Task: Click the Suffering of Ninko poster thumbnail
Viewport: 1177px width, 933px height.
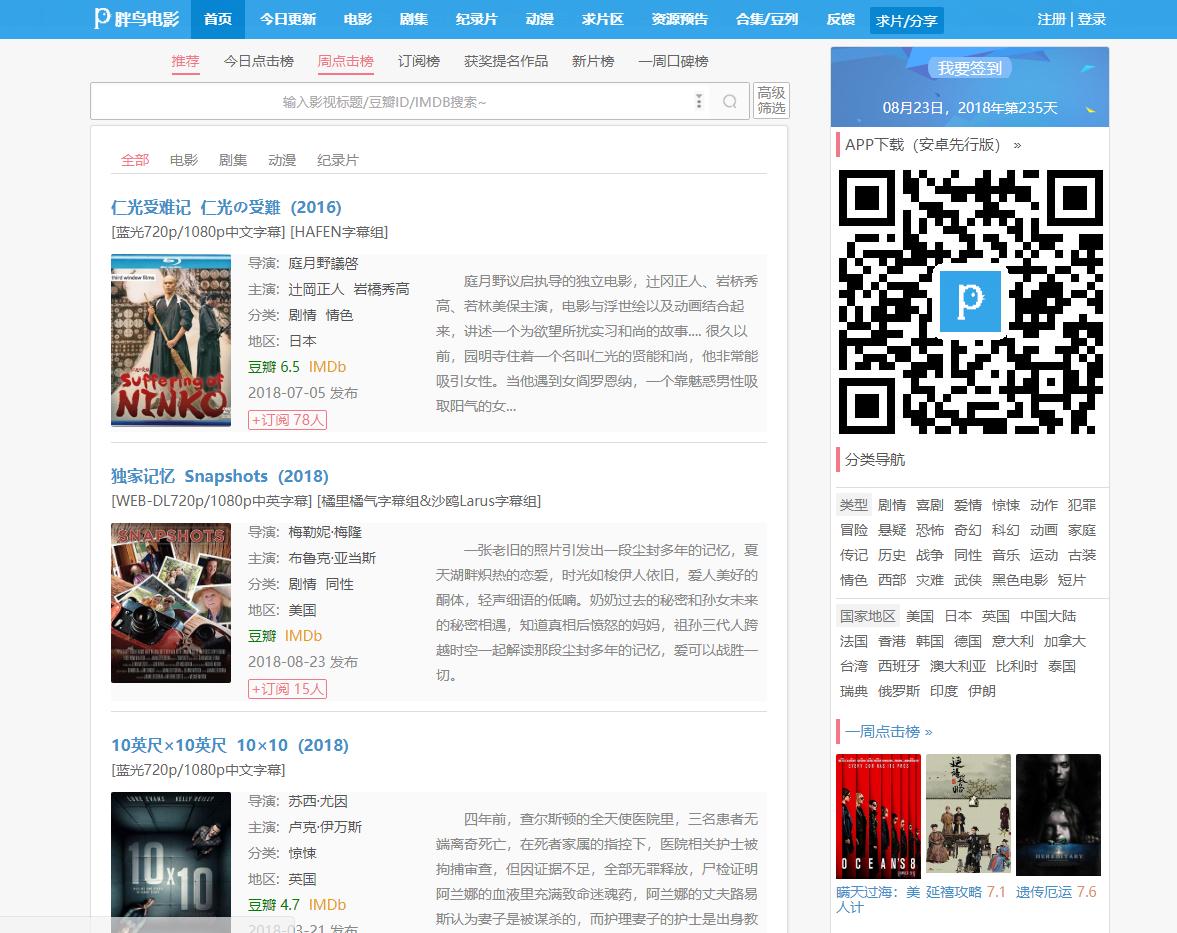Action: tap(171, 340)
